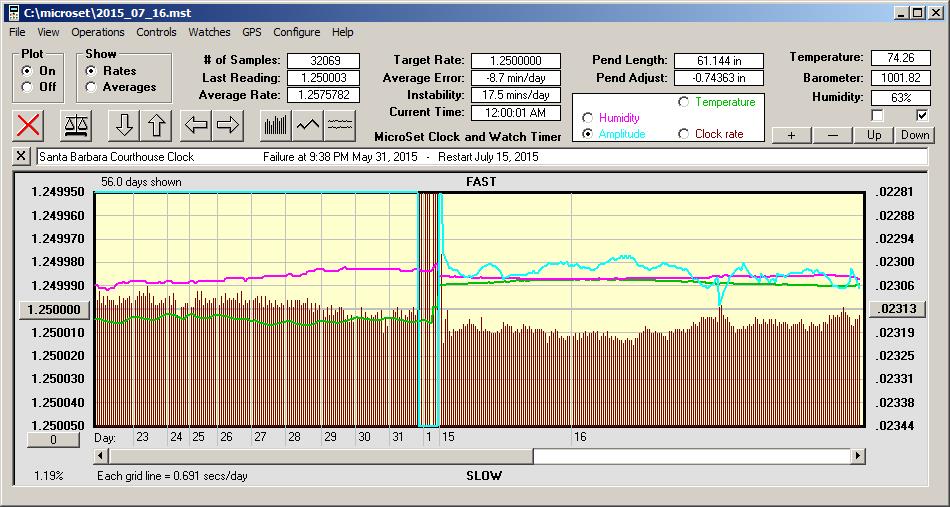Click the horizontal scrollbar left arrow
This screenshot has height=507, width=950.
(101, 456)
